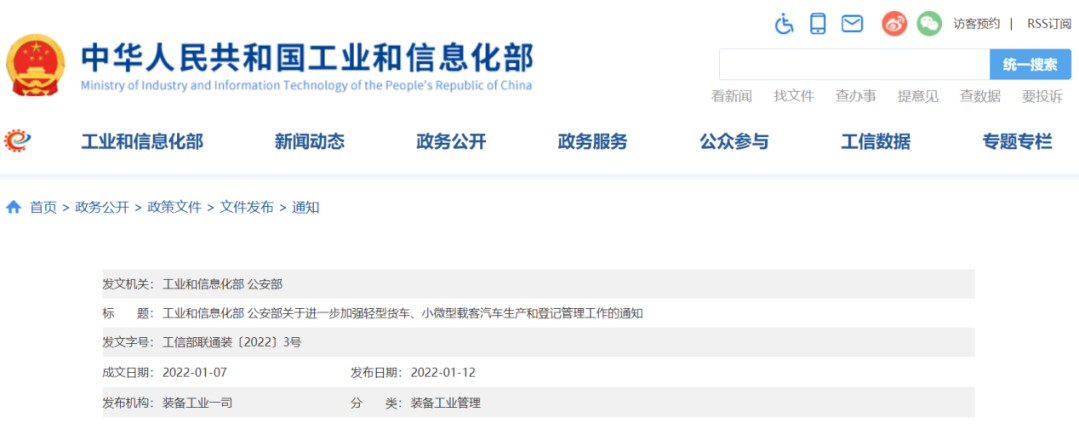Click RSS订阅 link
The width and height of the screenshot is (1079, 429).
coord(1049,23)
